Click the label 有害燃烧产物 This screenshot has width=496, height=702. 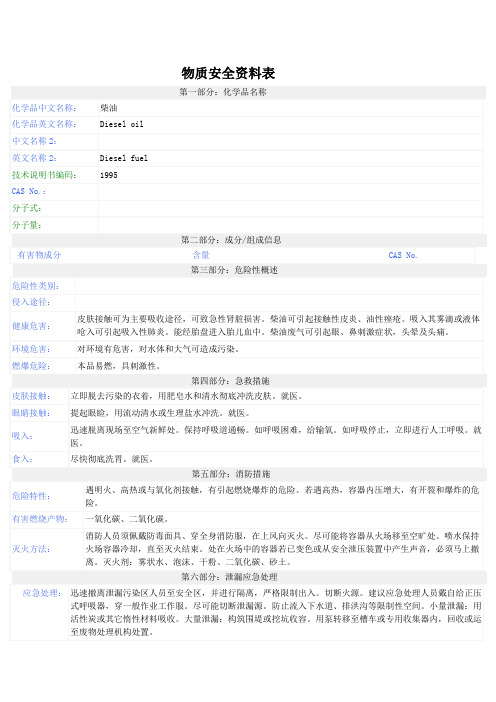[x=40, y=519]
